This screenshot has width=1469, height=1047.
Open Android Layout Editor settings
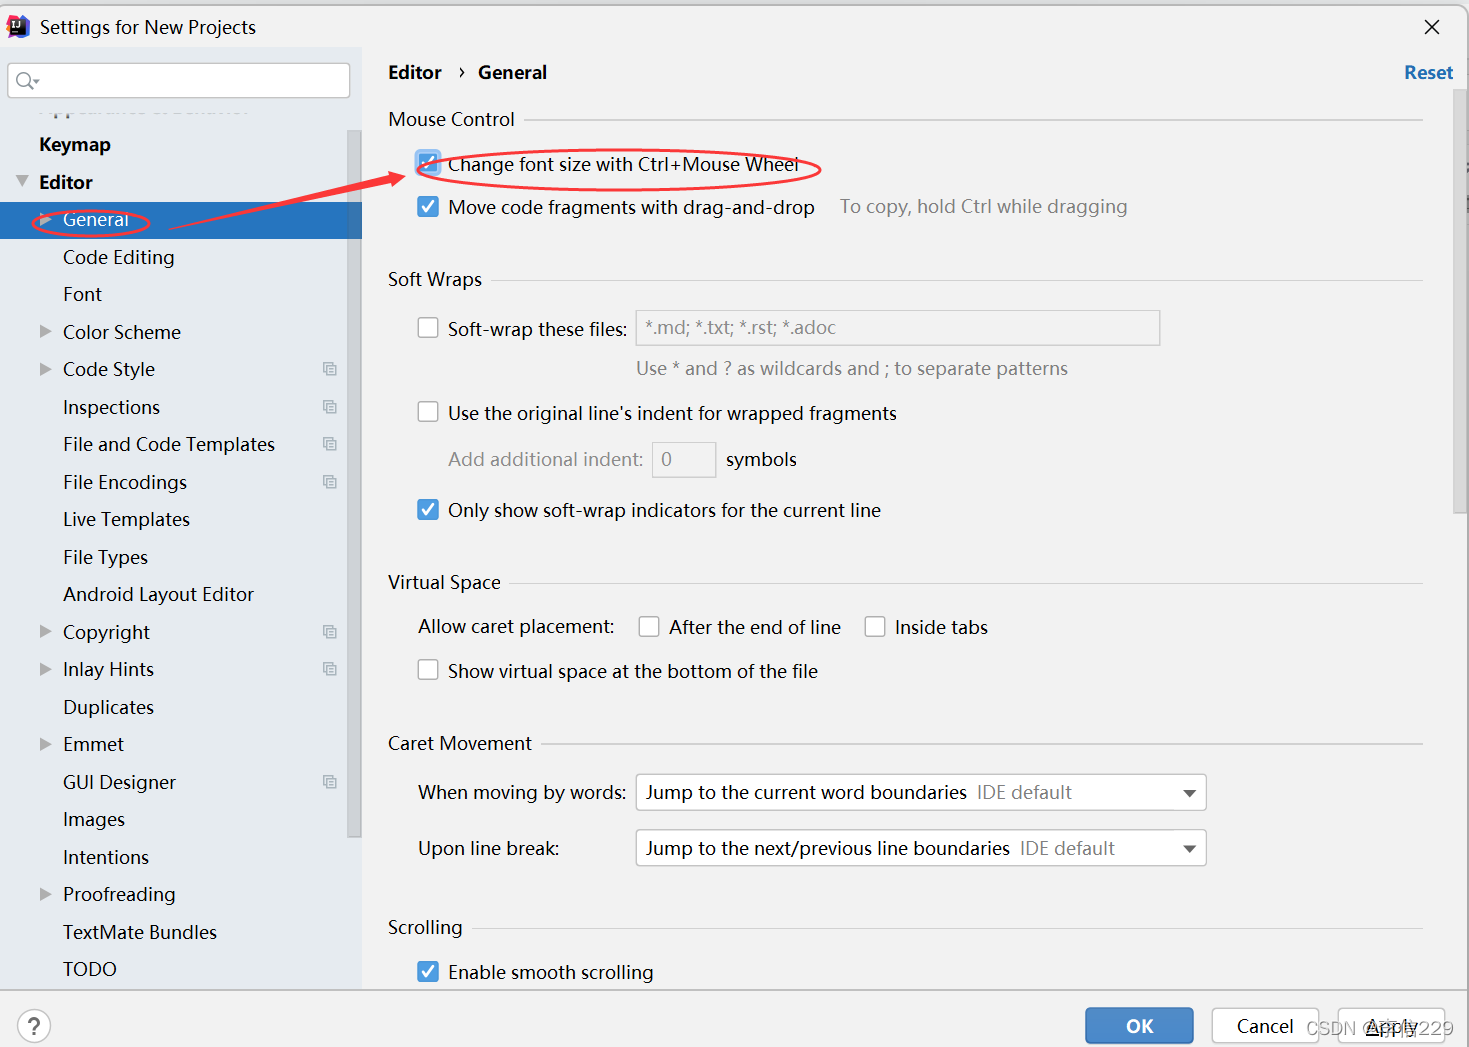[x=158, y=594]
